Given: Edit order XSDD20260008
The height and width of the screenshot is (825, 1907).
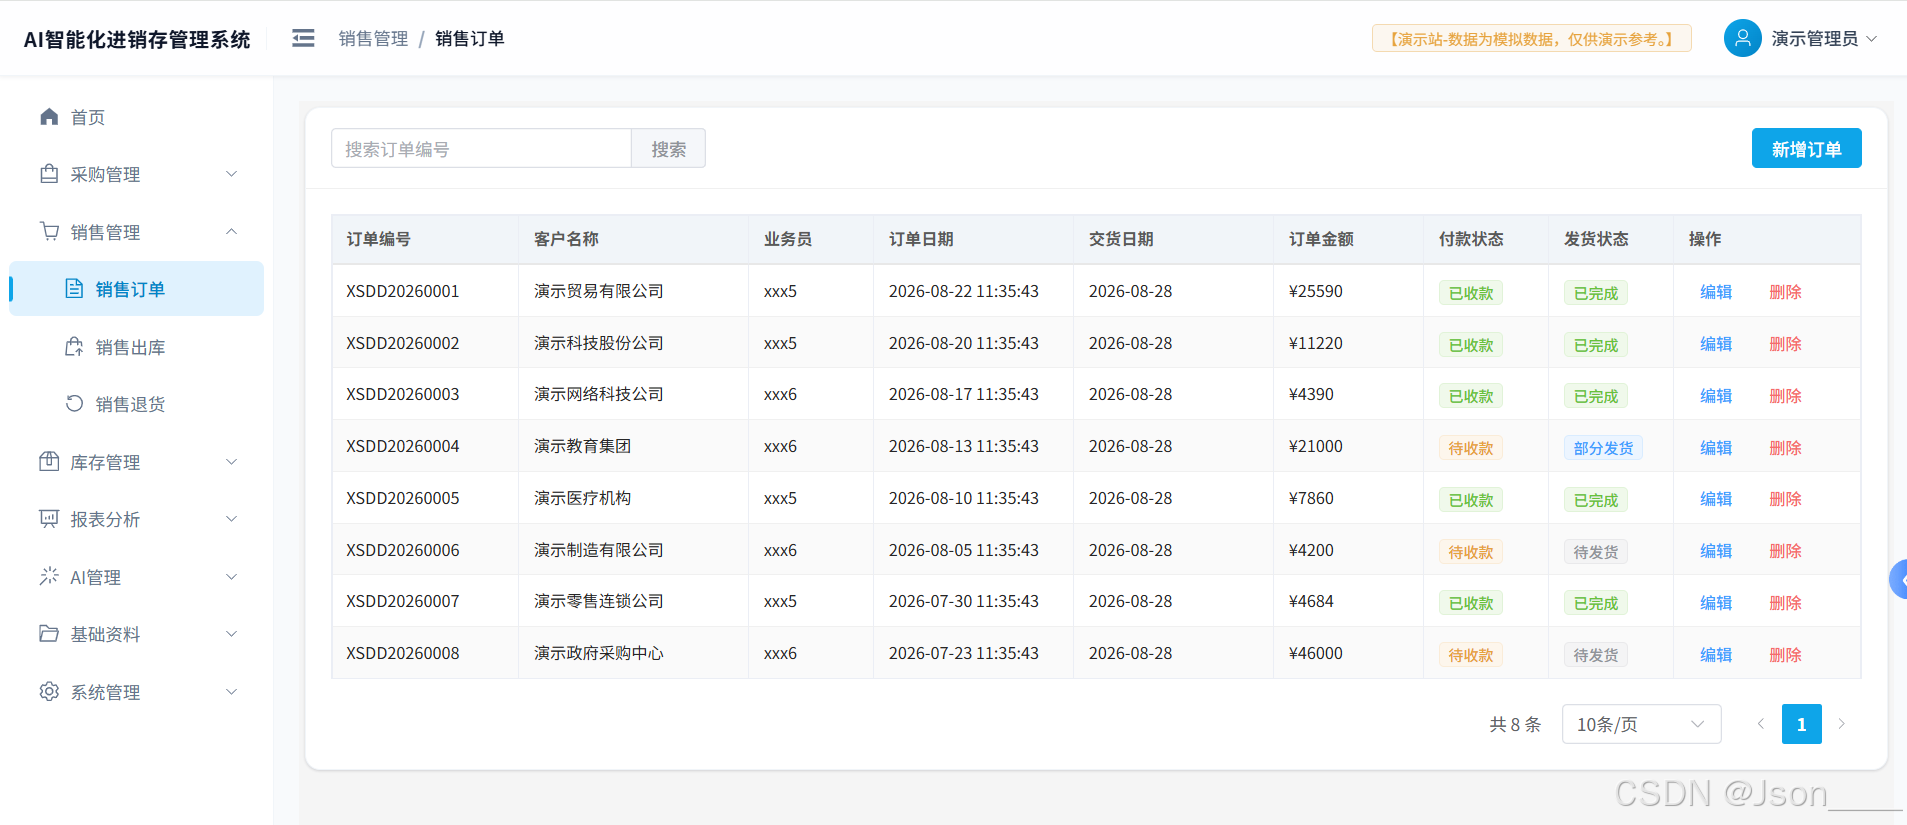Looking at the screenshot, I should click(1716, 655).
